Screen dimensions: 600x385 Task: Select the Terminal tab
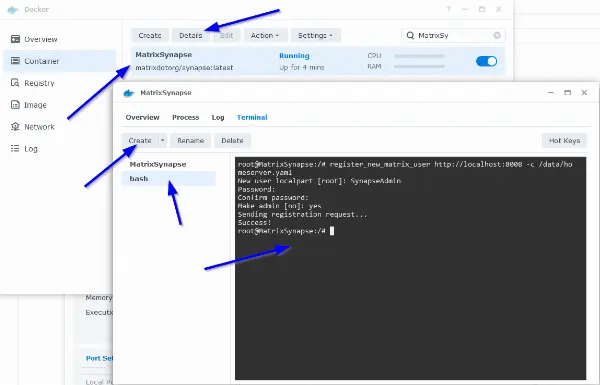coord(252,117)
